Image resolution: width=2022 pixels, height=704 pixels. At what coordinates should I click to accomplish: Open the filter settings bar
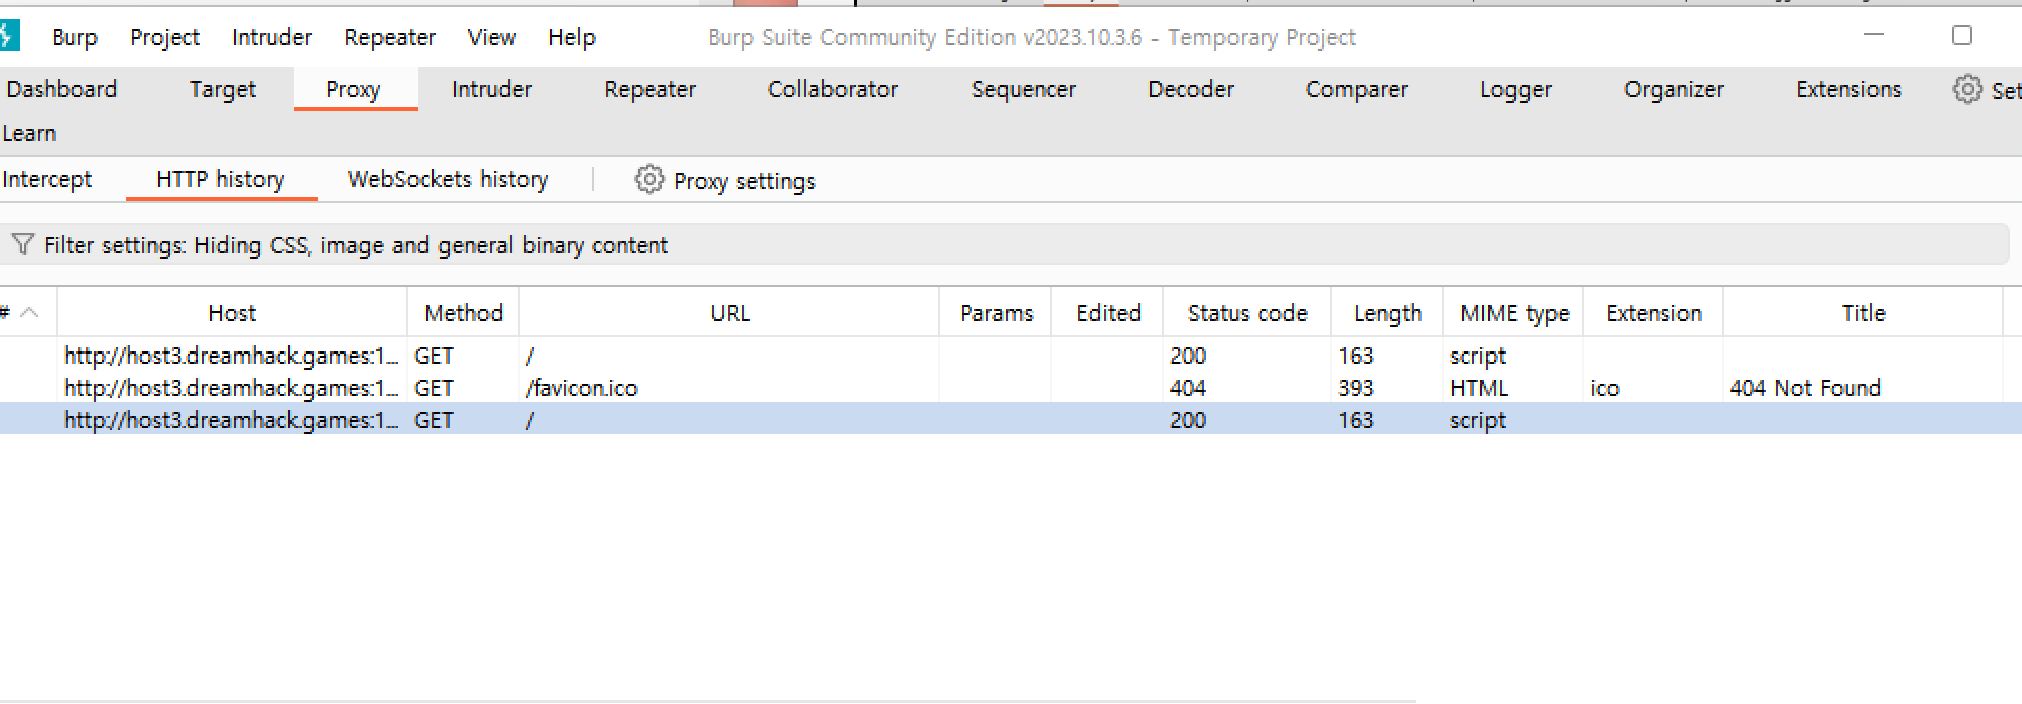tap(1004, 244)
